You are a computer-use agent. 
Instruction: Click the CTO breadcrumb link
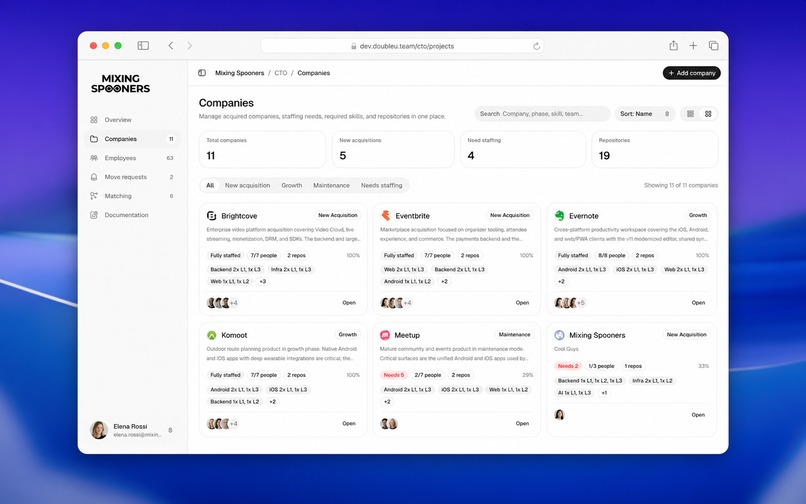(x=281, y=73)
